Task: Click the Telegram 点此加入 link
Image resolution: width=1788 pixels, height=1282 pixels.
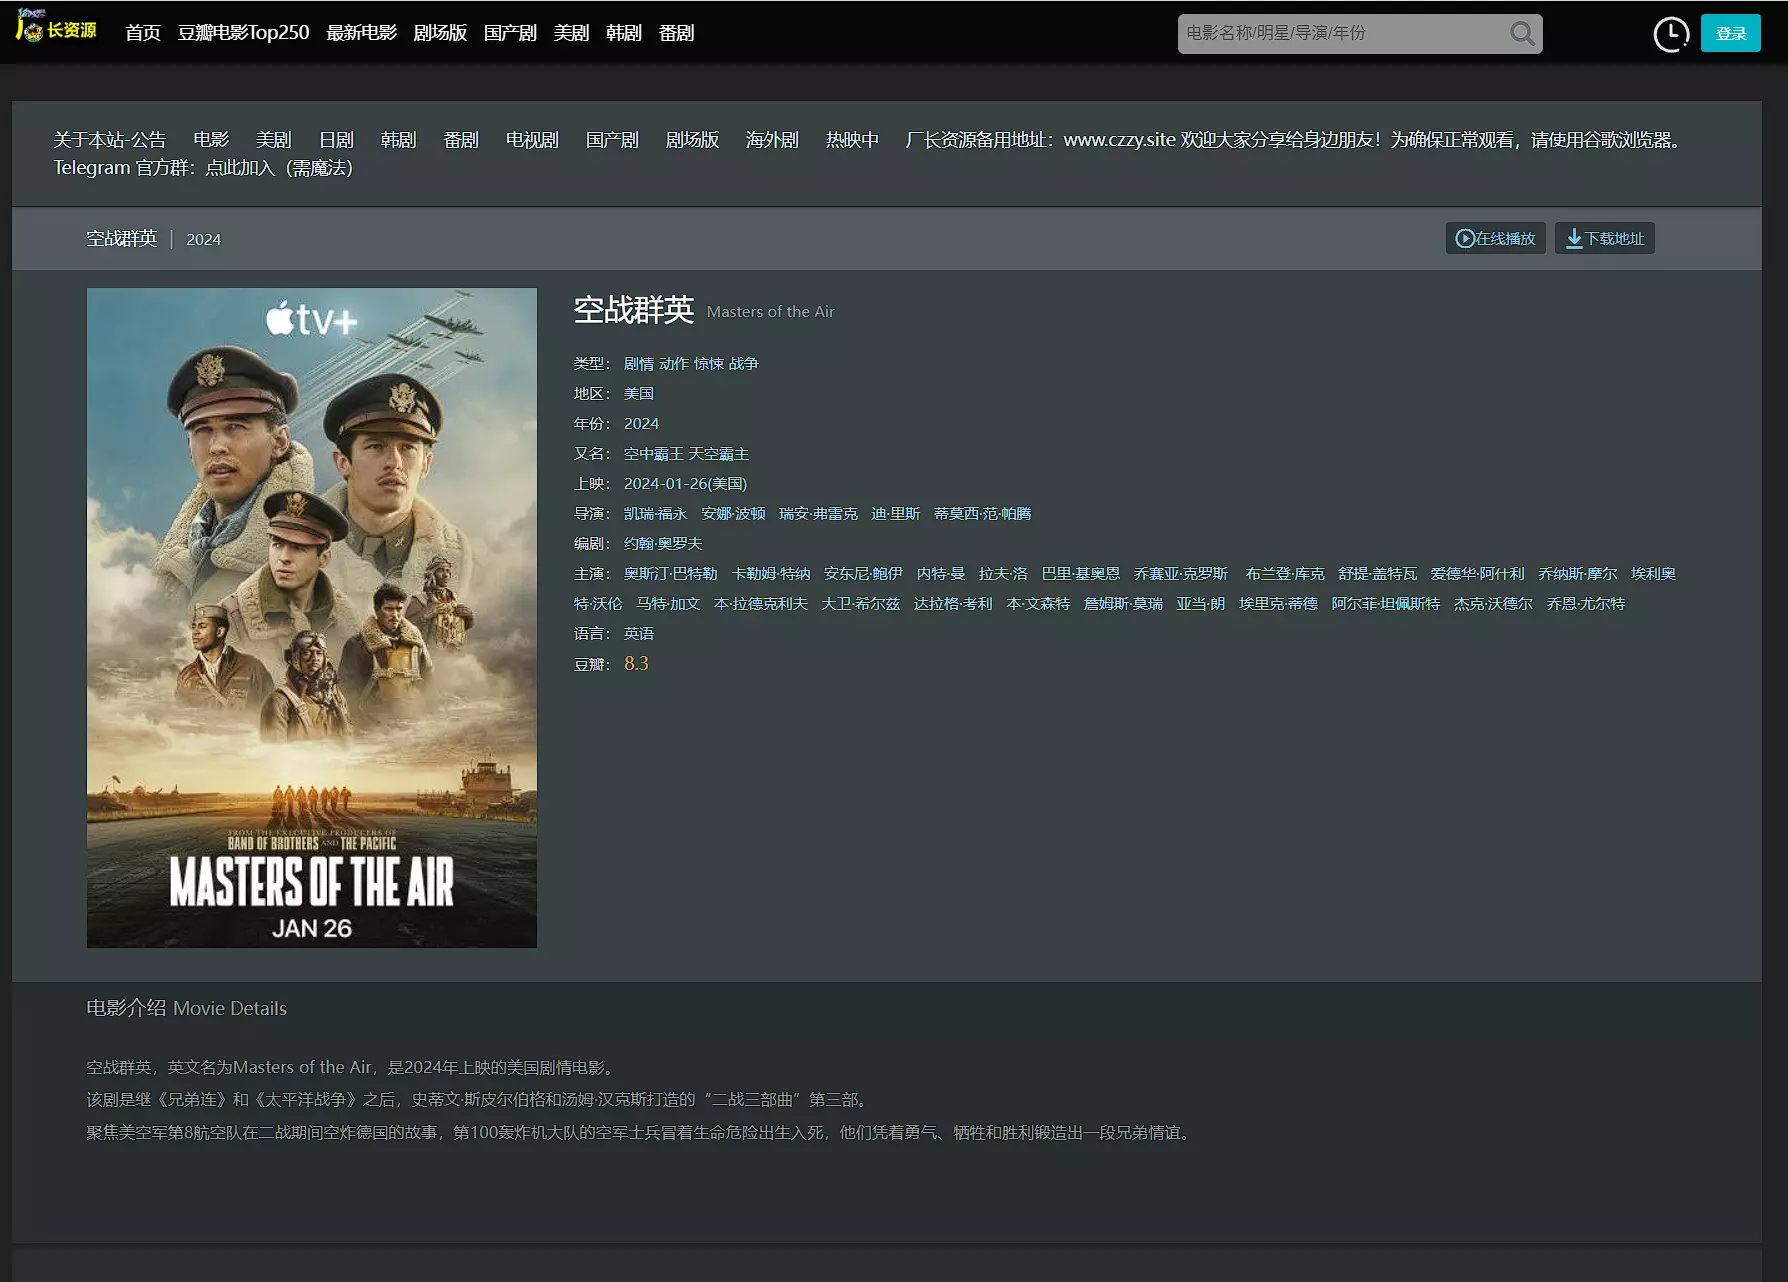Action: pyautogui.click(x=240, y=168)
